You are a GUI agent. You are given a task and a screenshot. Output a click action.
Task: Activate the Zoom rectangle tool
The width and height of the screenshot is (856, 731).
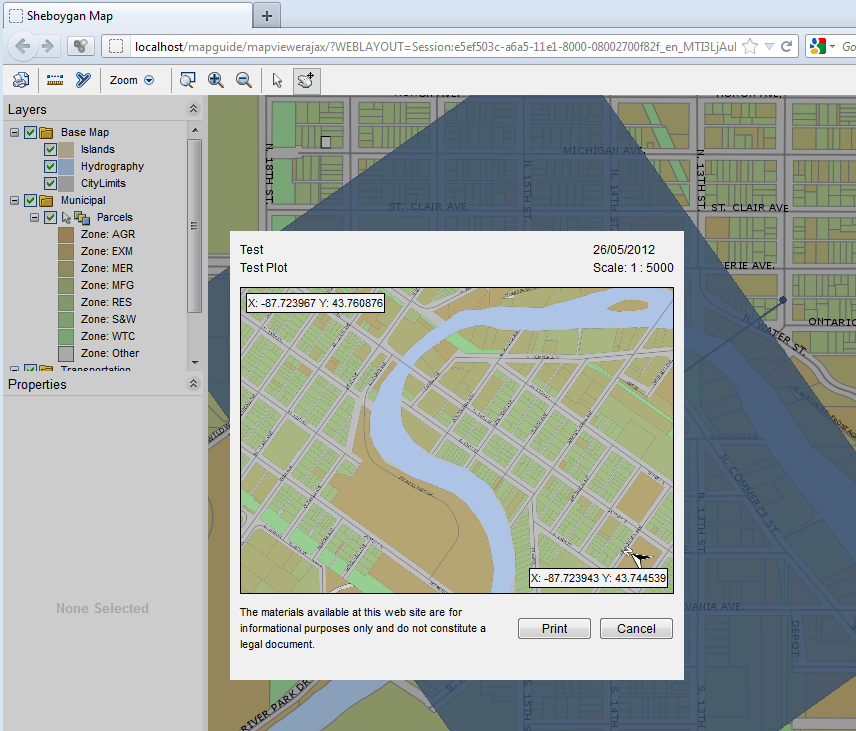pyautogui.click(x=187, y=80)
